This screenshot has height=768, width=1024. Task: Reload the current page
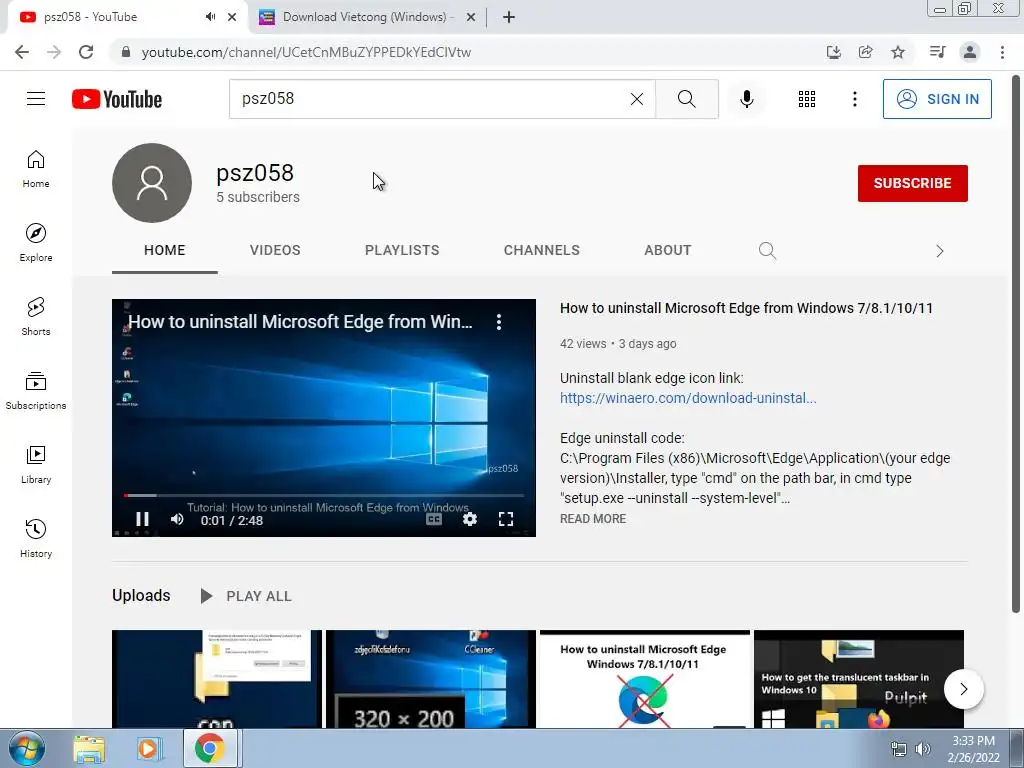[x=86, y=52]
